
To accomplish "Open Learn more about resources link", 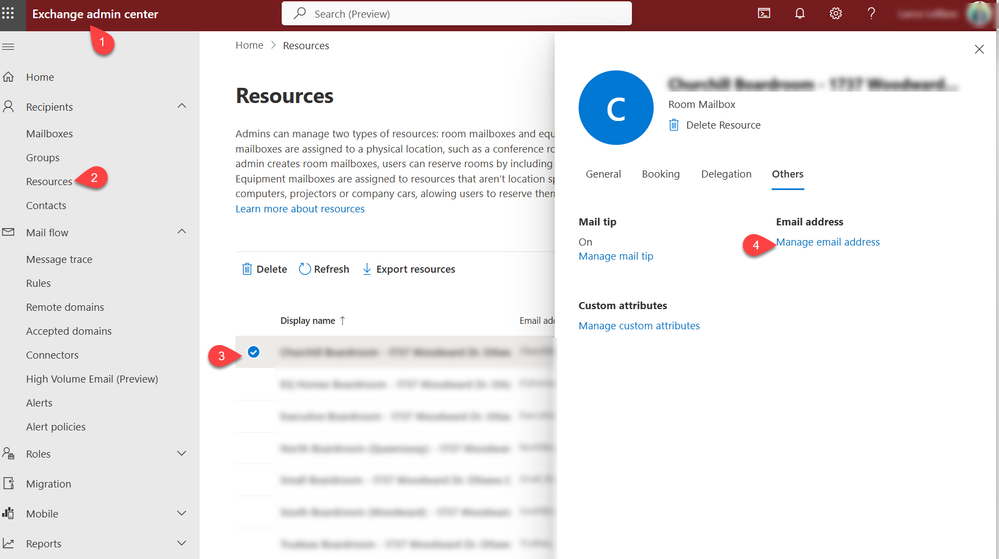I will (300, 208).
